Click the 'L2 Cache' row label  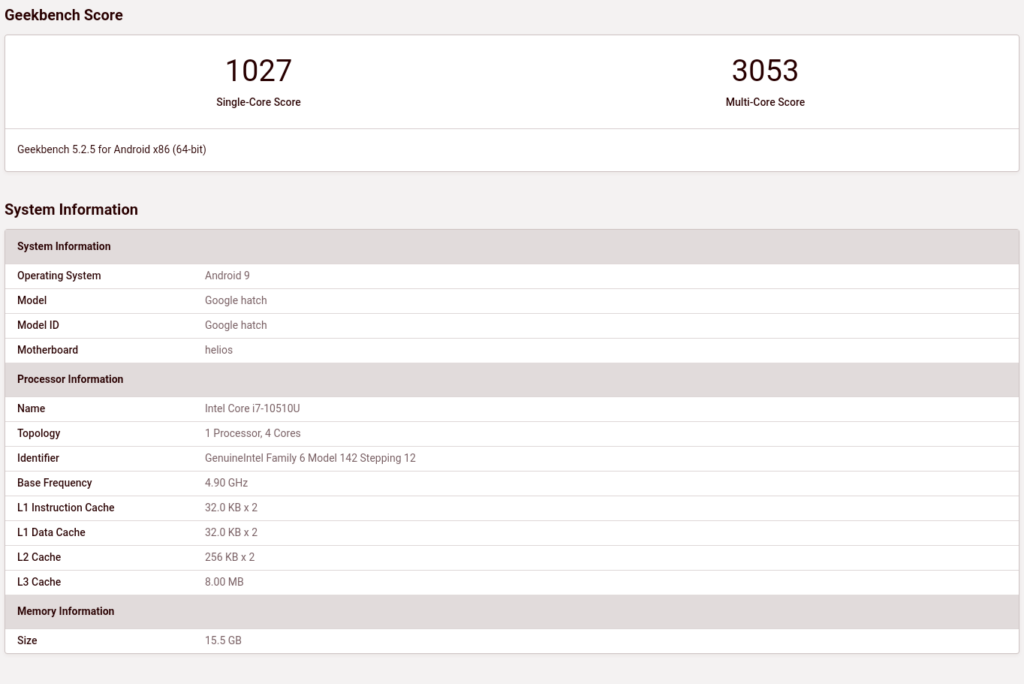[x=39, y=558]
